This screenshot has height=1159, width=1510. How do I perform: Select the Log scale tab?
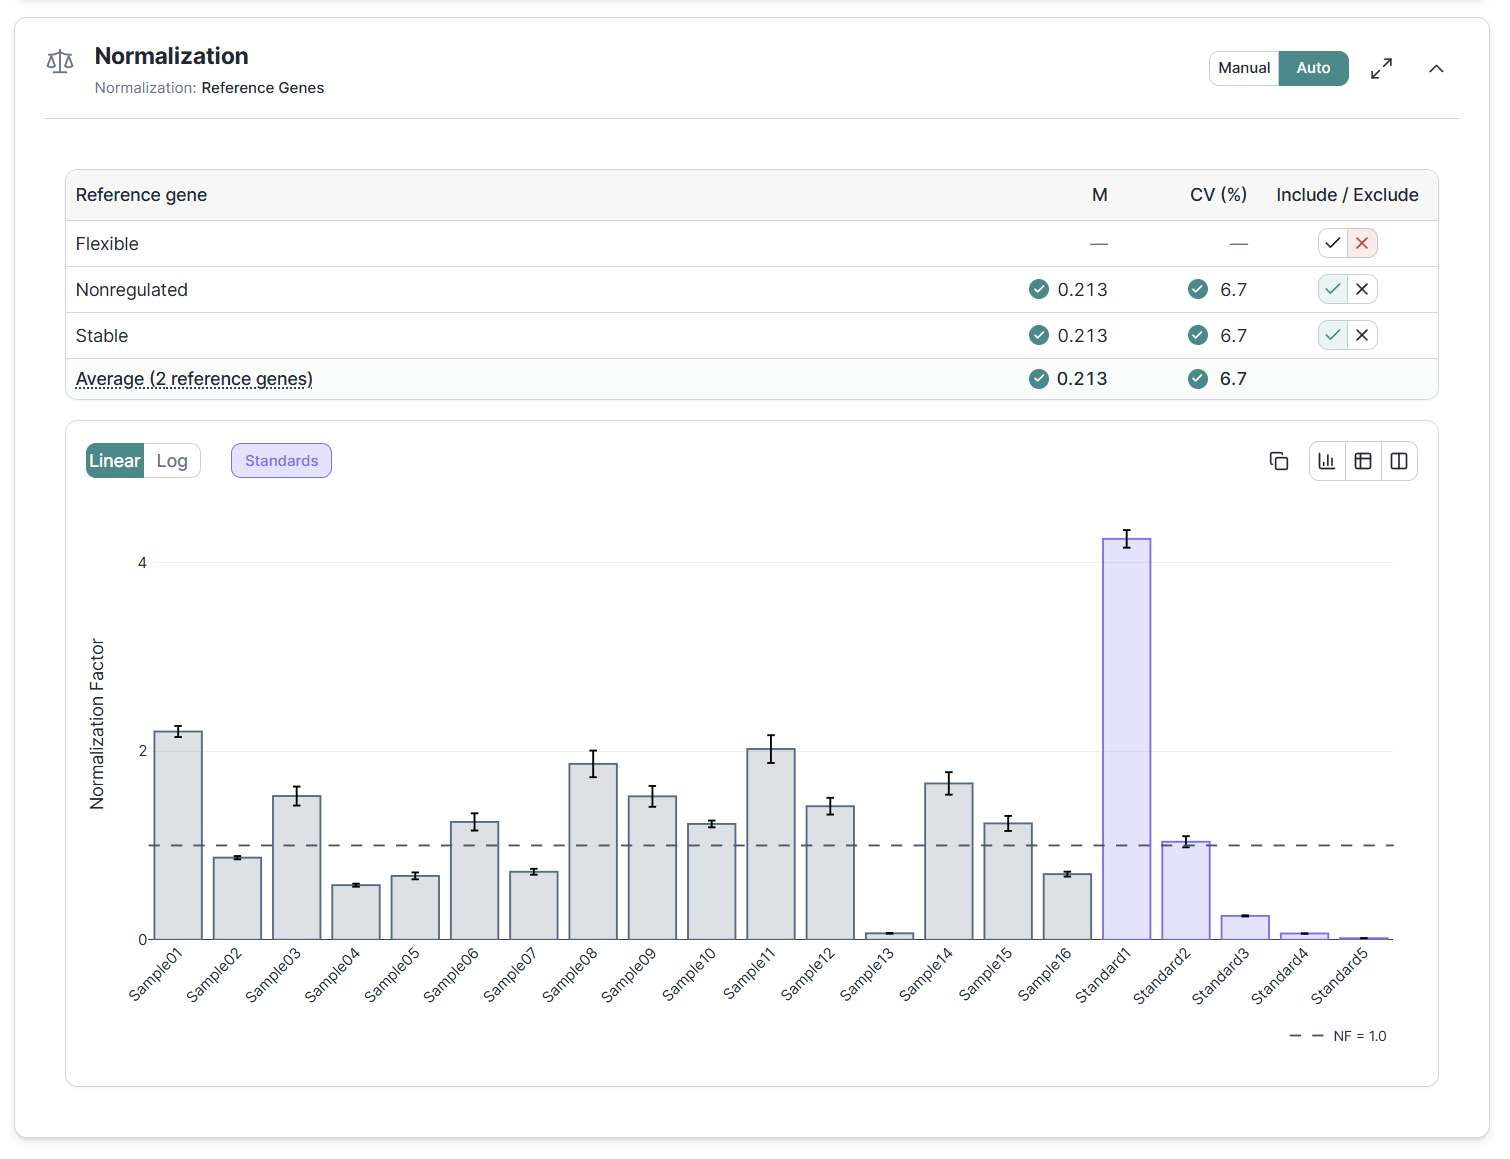point(172,460)
